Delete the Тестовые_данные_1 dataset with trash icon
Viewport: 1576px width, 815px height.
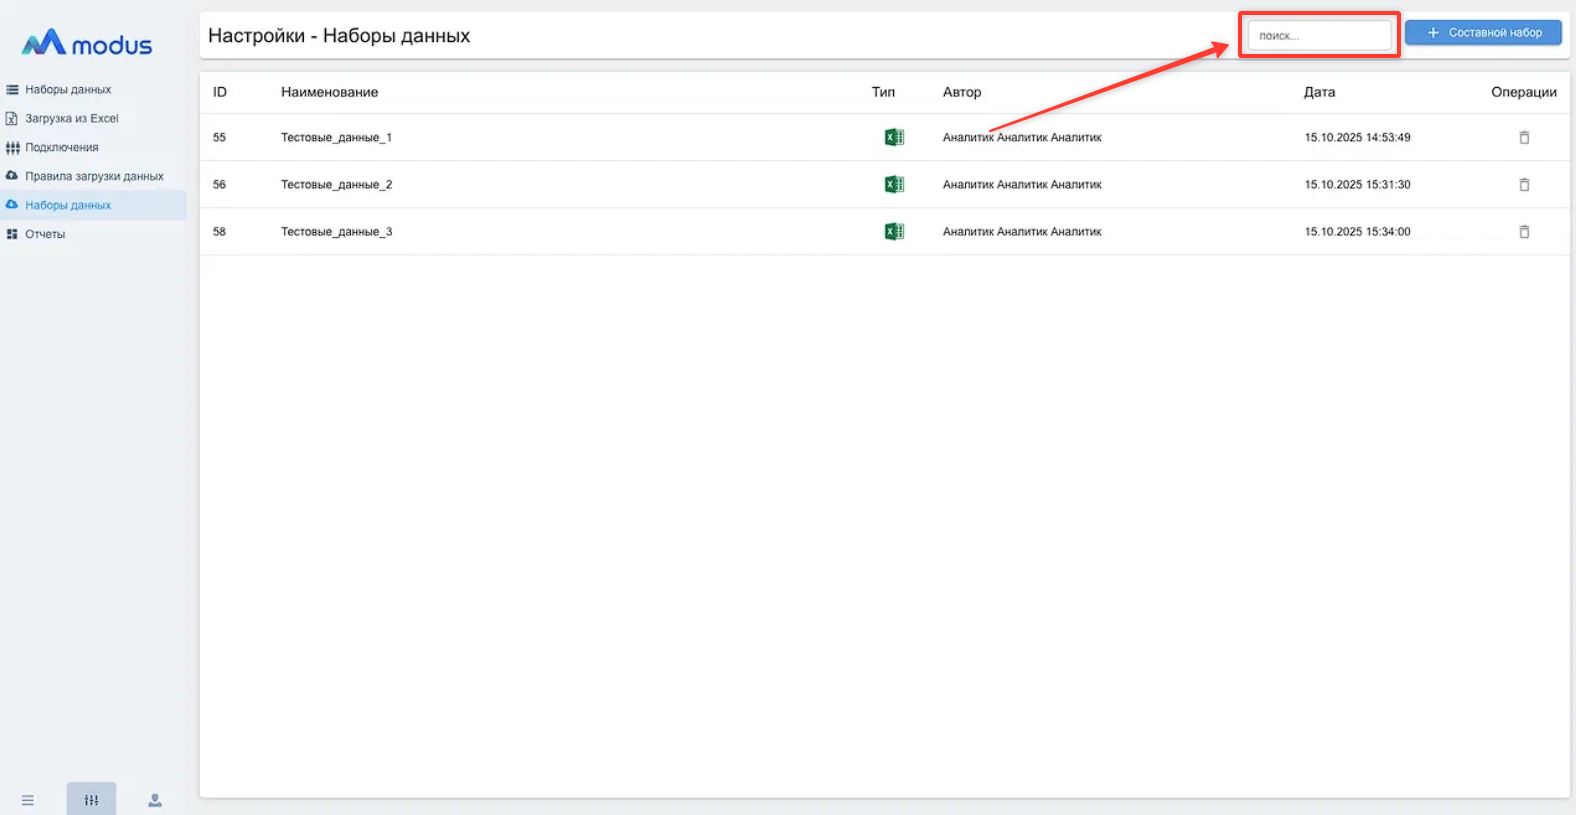click(1524, 138)
